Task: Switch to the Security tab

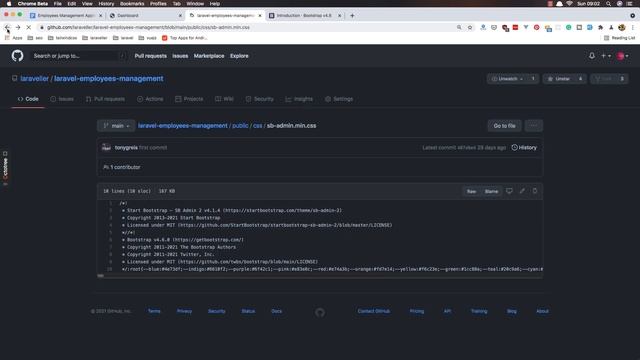Action: tap(260, 99)
